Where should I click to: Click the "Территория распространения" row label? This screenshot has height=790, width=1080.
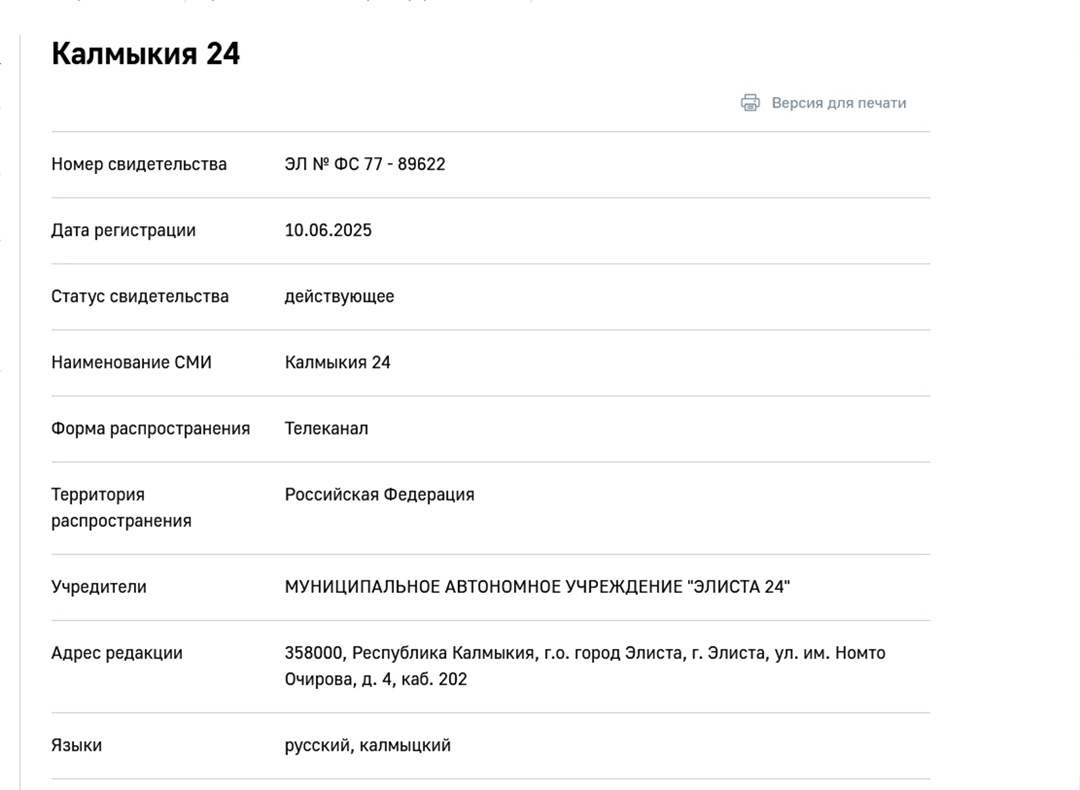click(121, 508)
